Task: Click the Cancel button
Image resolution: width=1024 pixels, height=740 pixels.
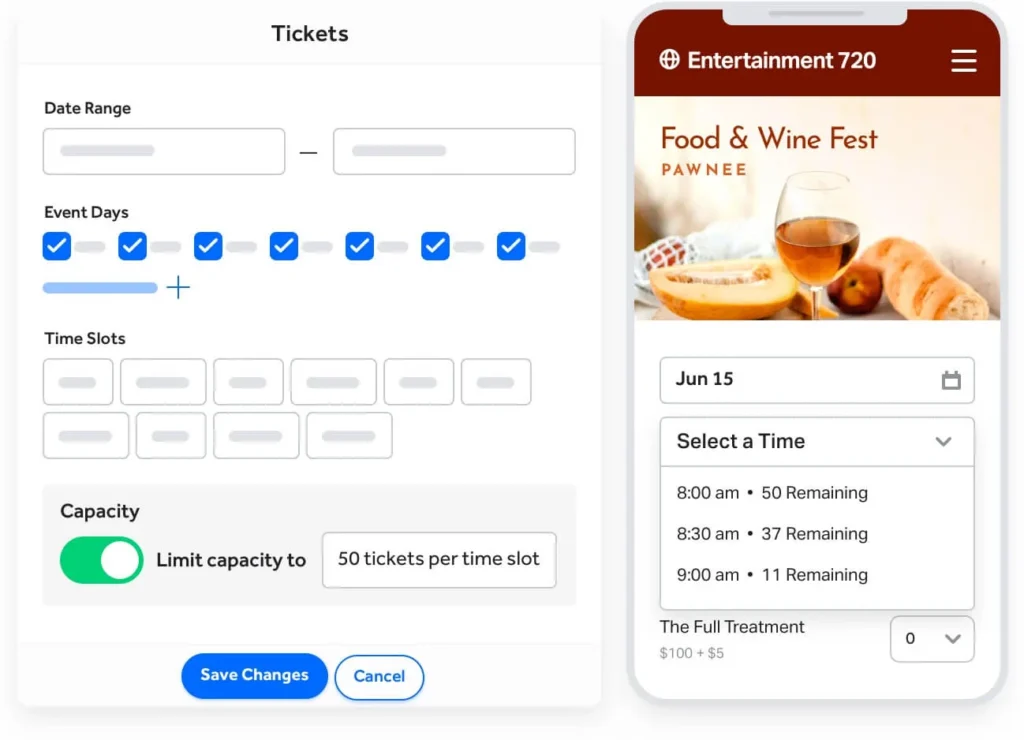Action: click(379, 676)
